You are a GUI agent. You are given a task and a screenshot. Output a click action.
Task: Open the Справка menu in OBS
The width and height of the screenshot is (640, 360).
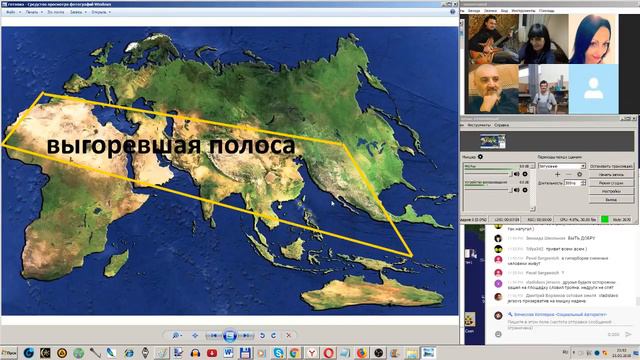point(501,125)
